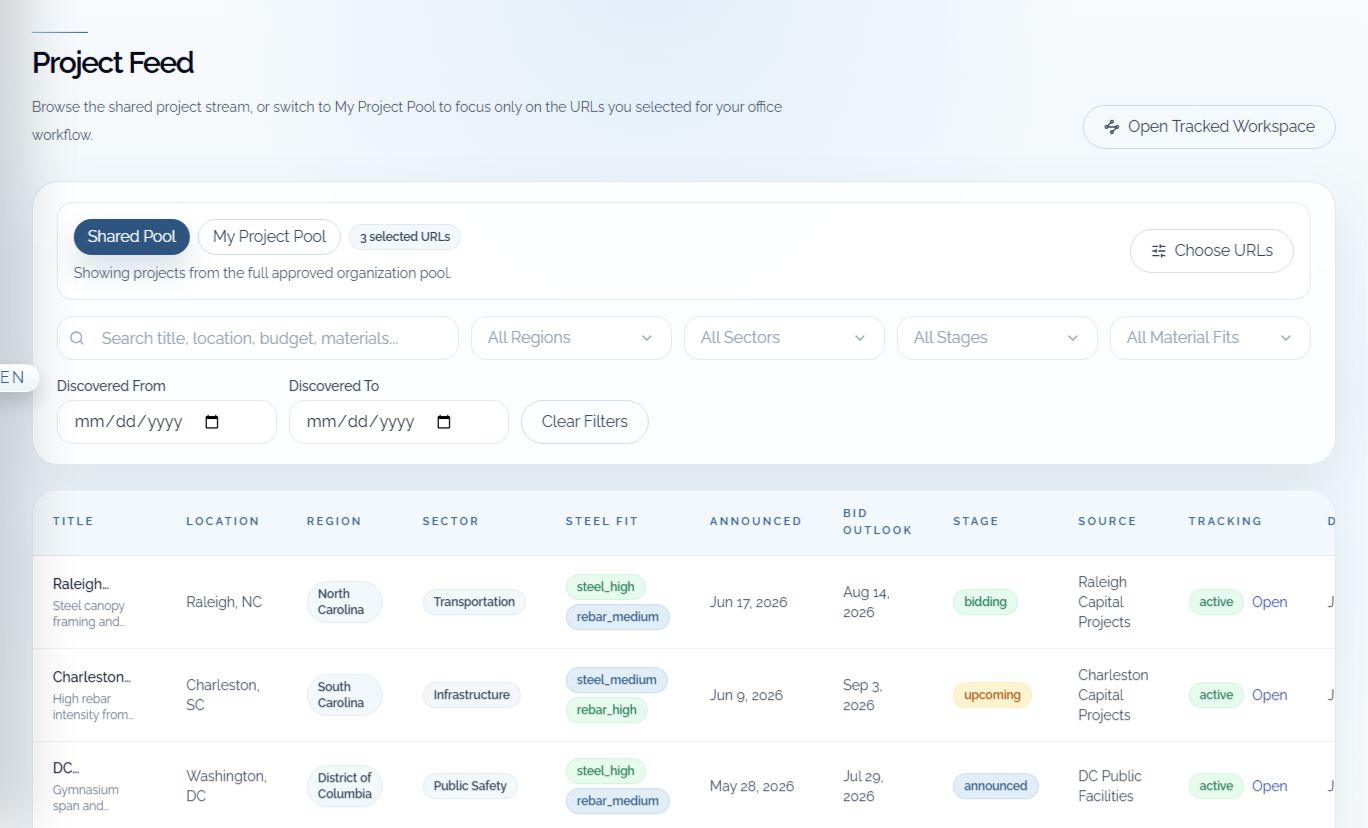Image resolution: width=1368 pixels, height=828 pixels.
Task: Expand the All Material Fits dropdown
Action: pyautogui.click(x=1210, y=338)
